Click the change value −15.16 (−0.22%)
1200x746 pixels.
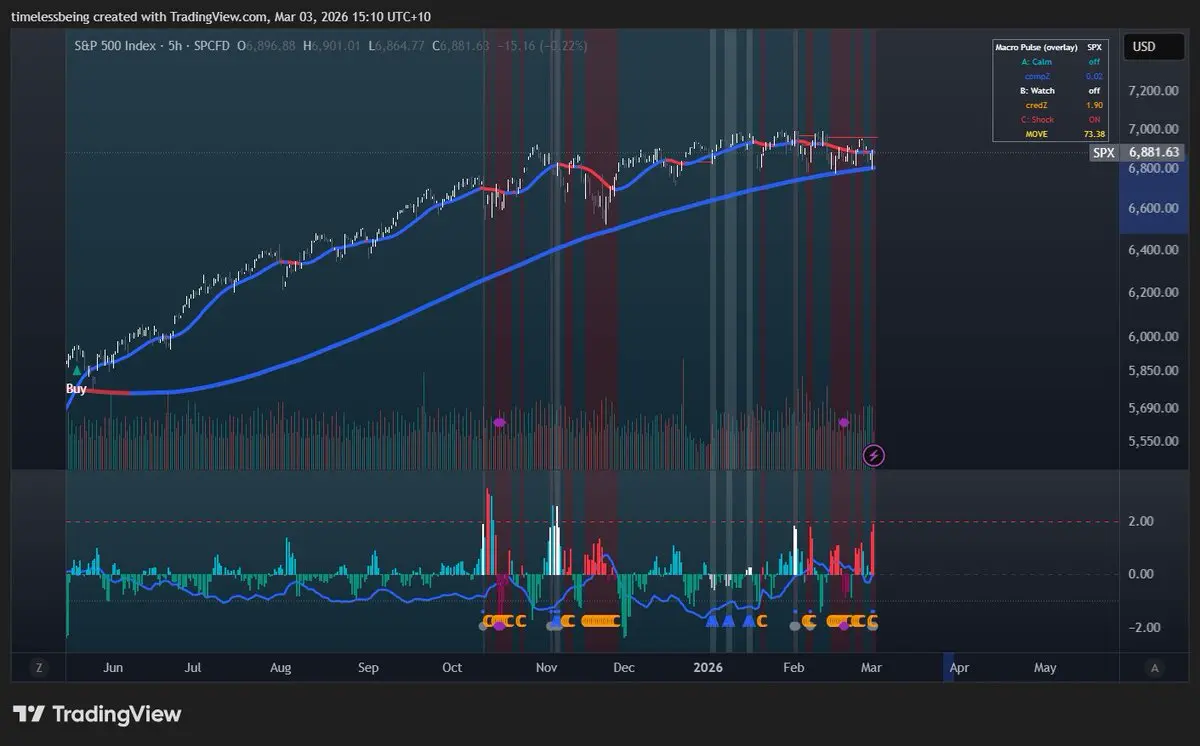click(x=543, y=46)
